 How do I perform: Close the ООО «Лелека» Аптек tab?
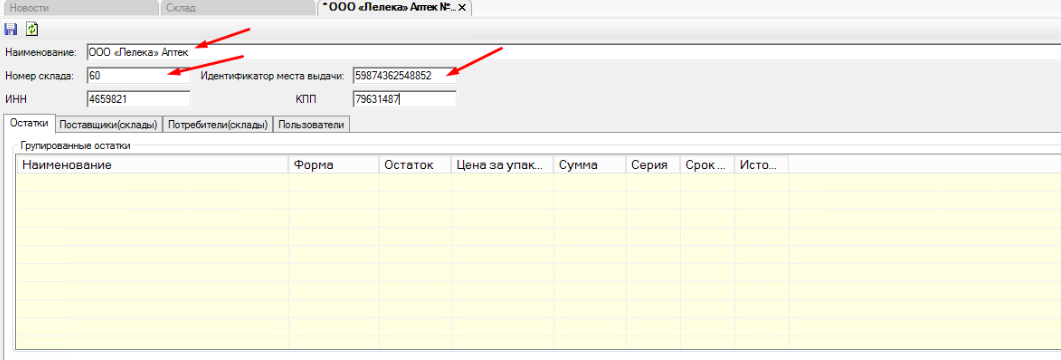point(462,7)
